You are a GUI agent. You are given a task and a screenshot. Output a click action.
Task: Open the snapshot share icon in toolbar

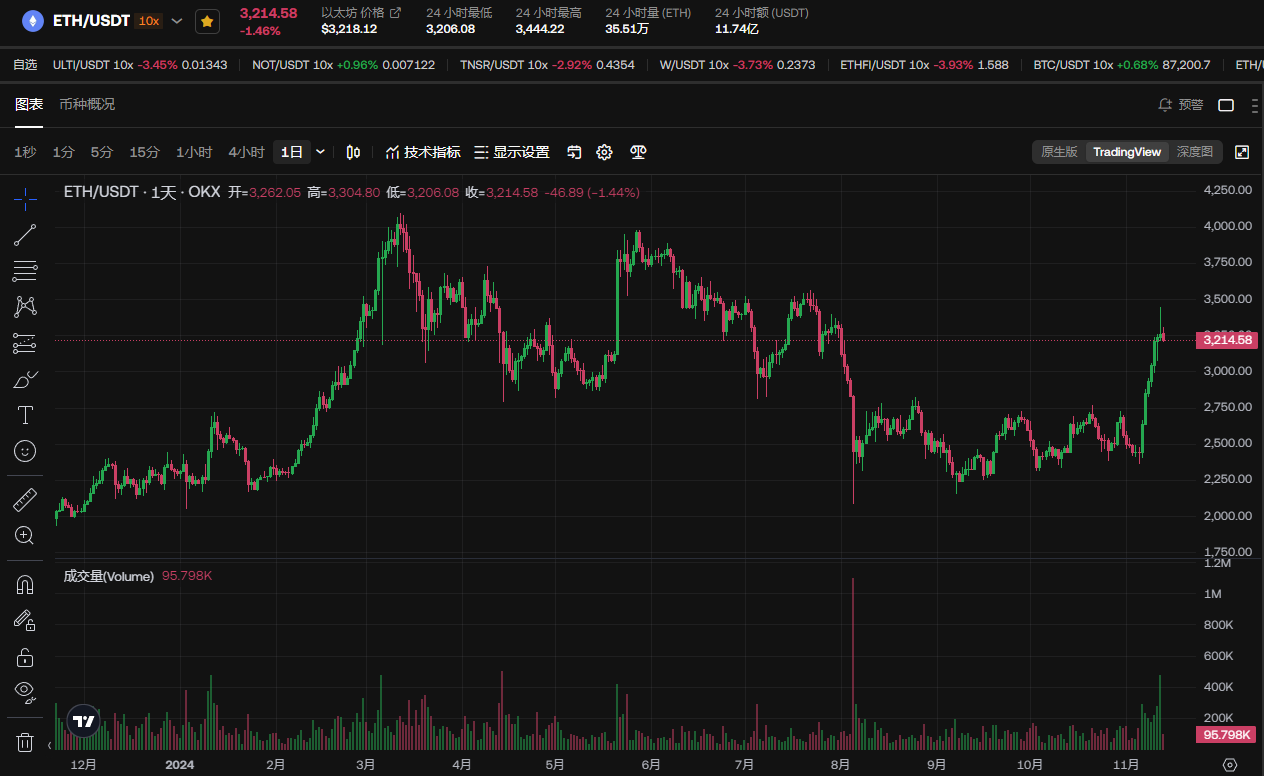(574, 152)
